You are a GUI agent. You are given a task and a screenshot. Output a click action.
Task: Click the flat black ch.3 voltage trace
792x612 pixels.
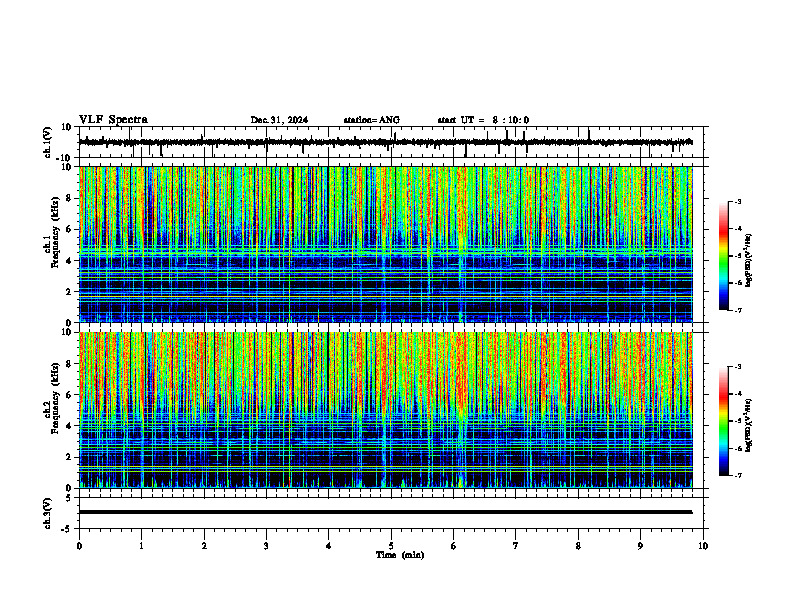(x=385, y=512)
